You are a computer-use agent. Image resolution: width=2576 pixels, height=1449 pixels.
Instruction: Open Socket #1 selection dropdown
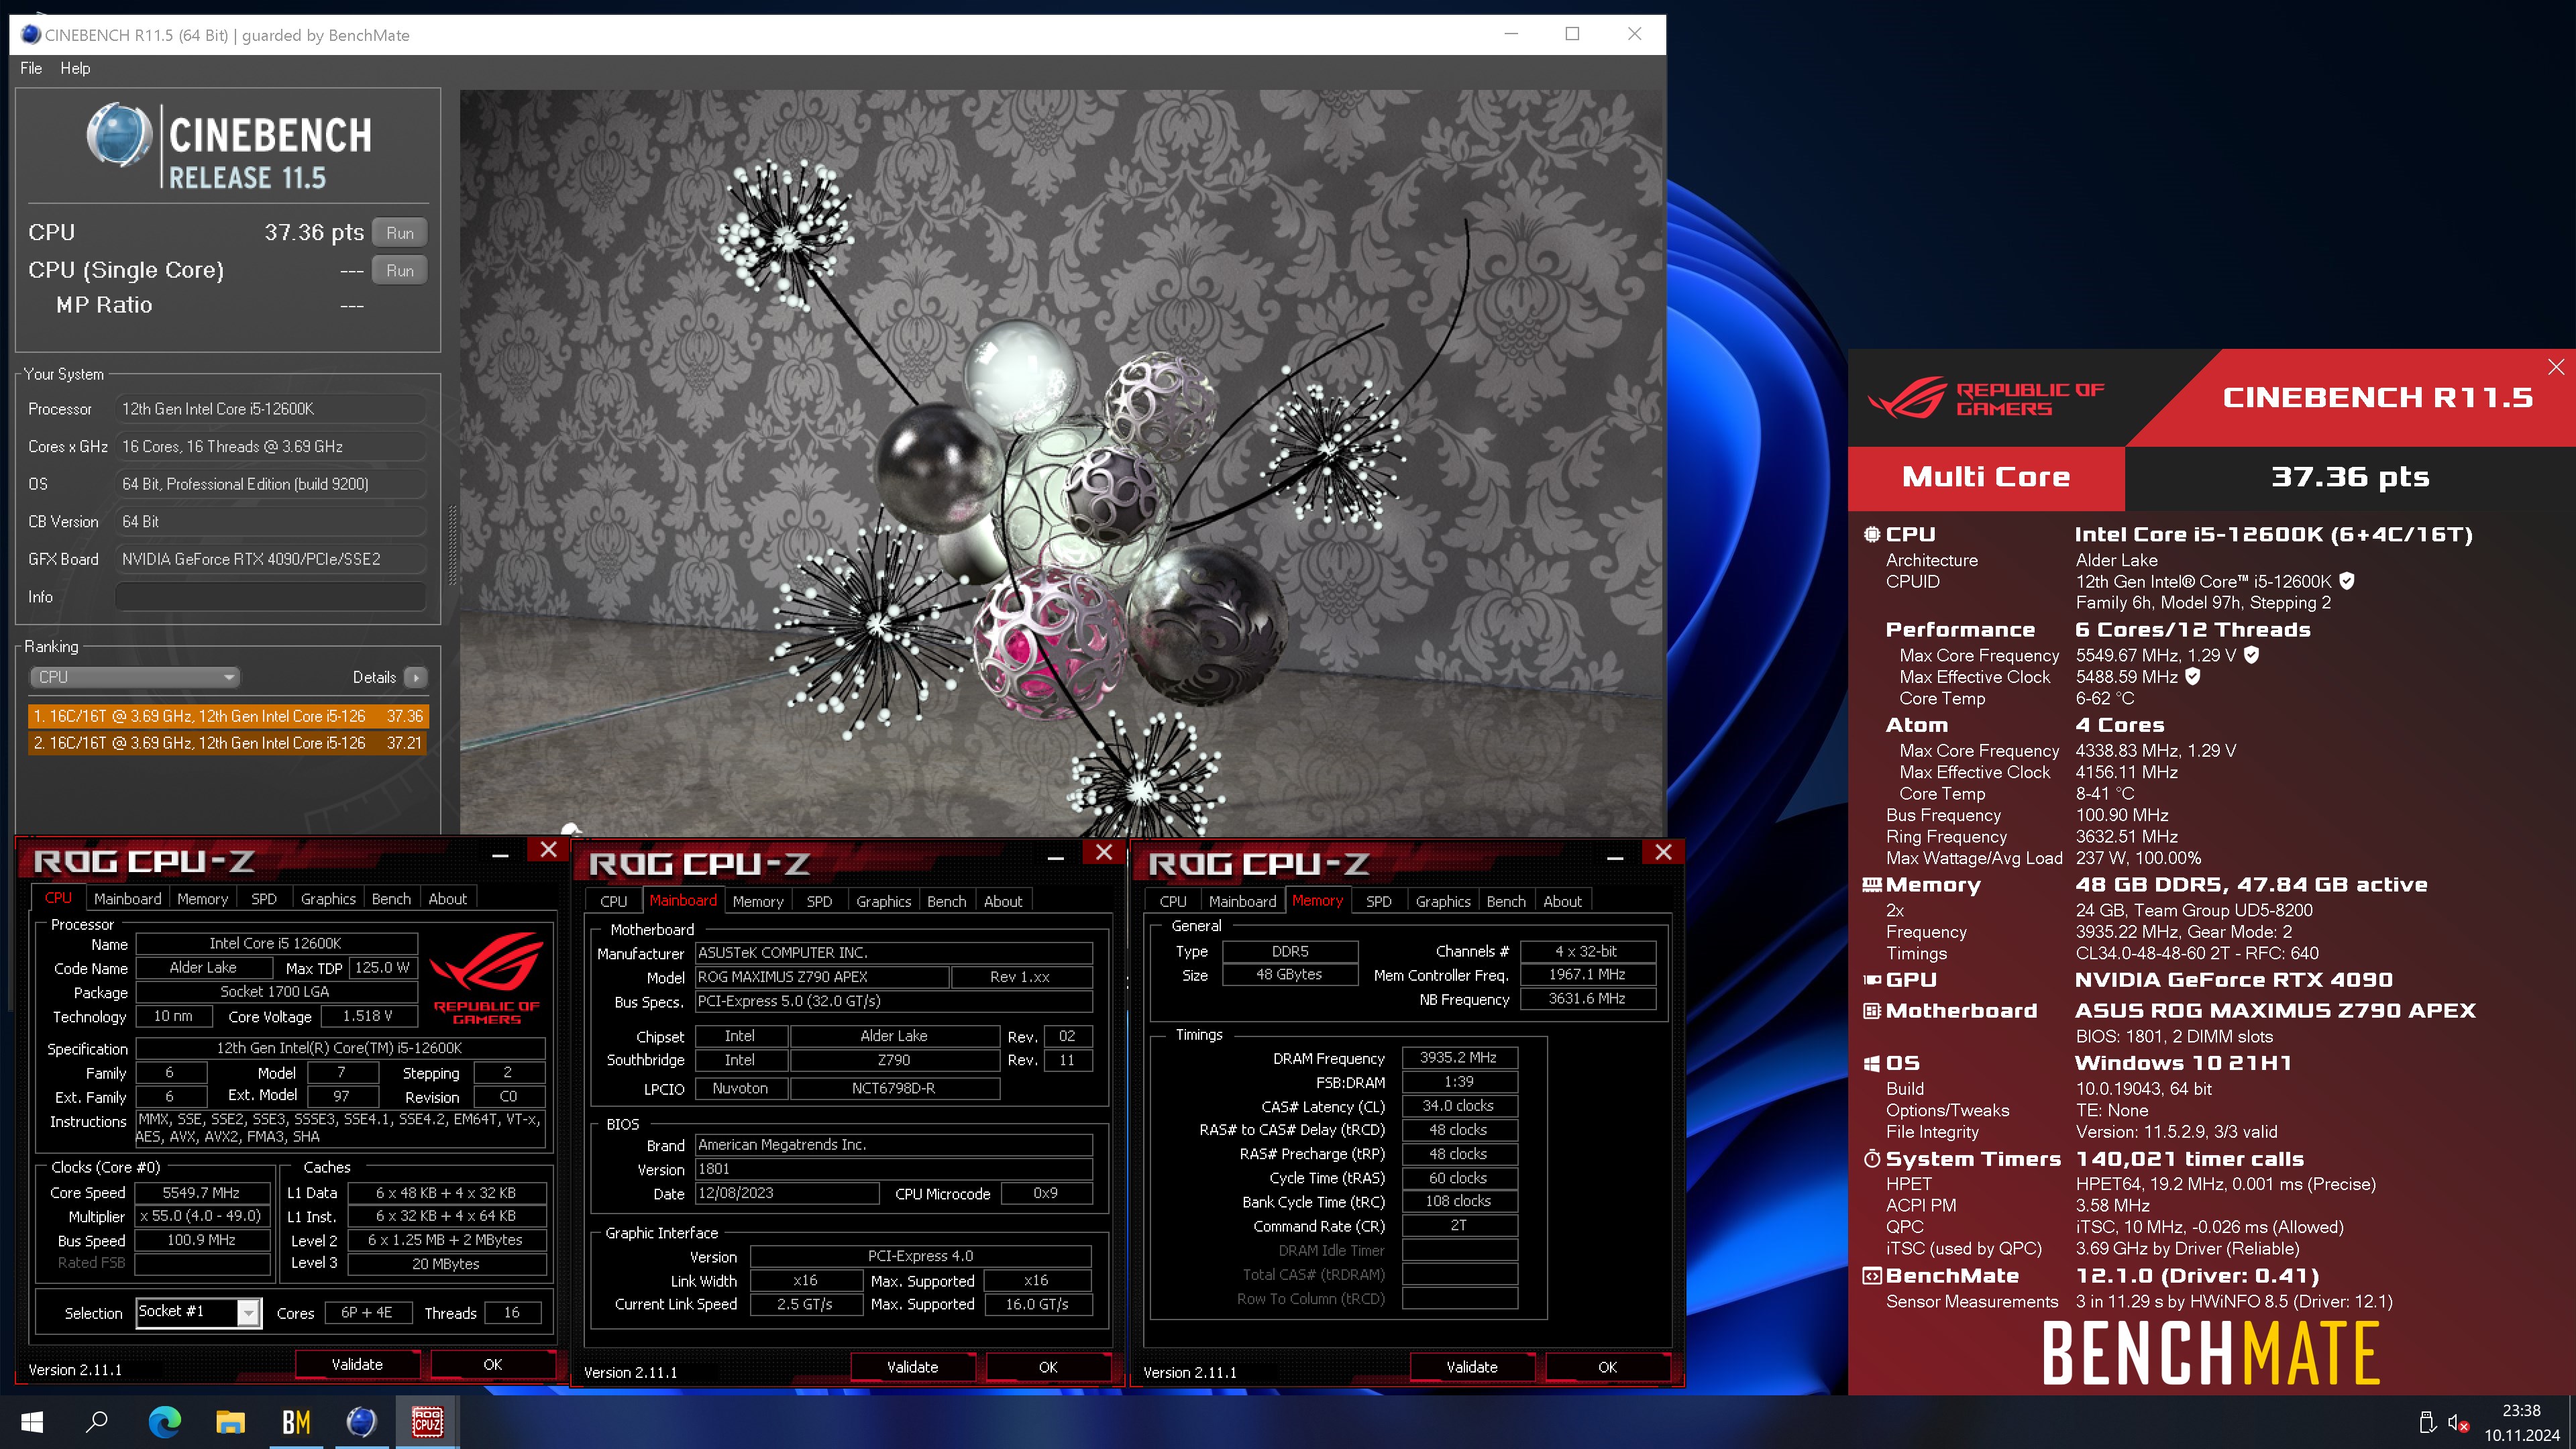click(199, 1312)
